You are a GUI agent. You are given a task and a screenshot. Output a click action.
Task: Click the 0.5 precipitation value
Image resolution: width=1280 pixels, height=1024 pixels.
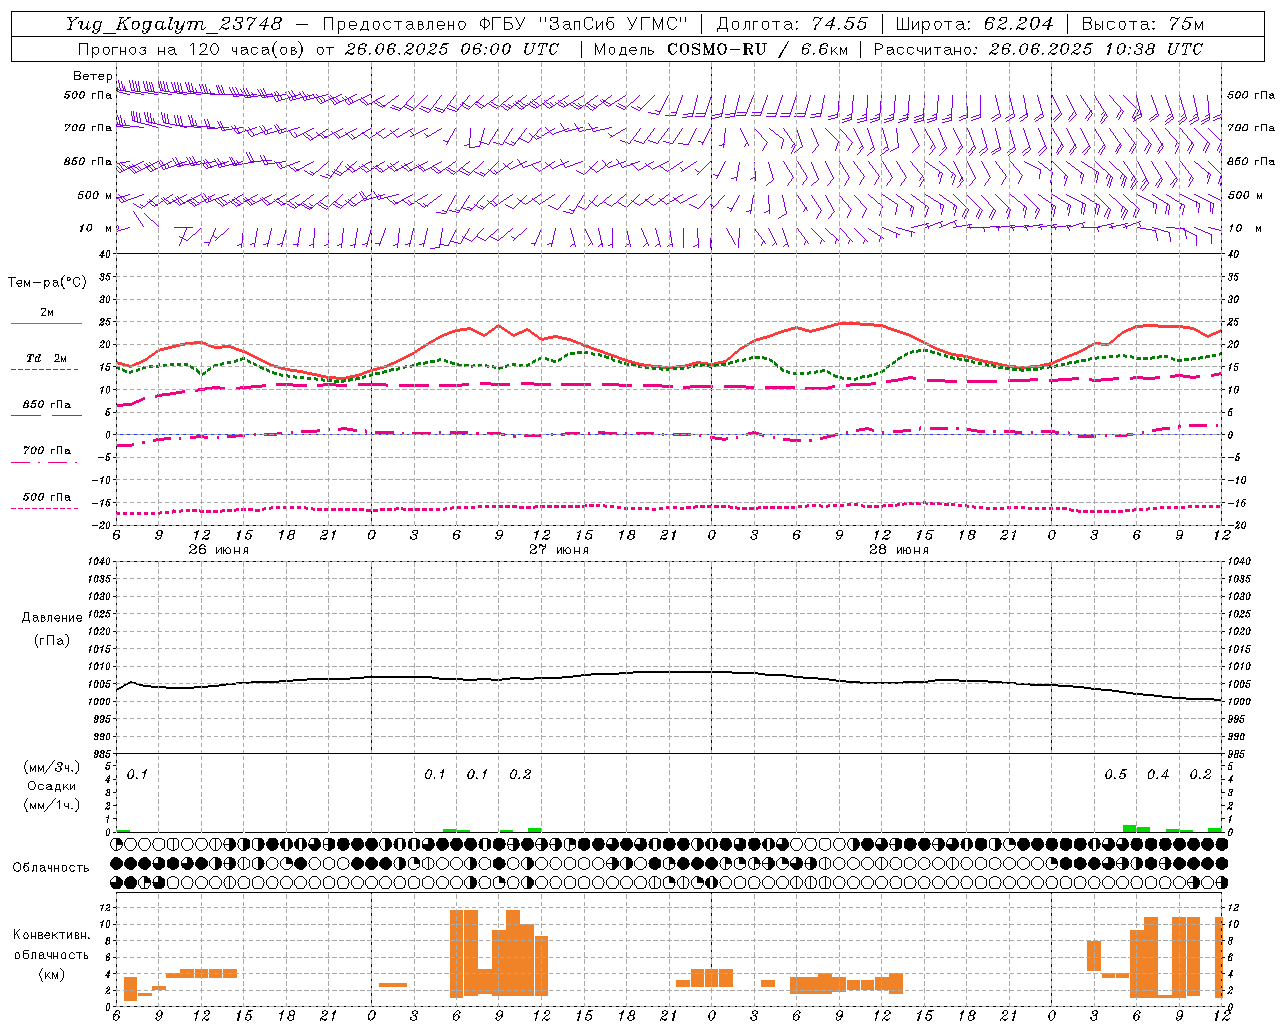click(1115, 775)
